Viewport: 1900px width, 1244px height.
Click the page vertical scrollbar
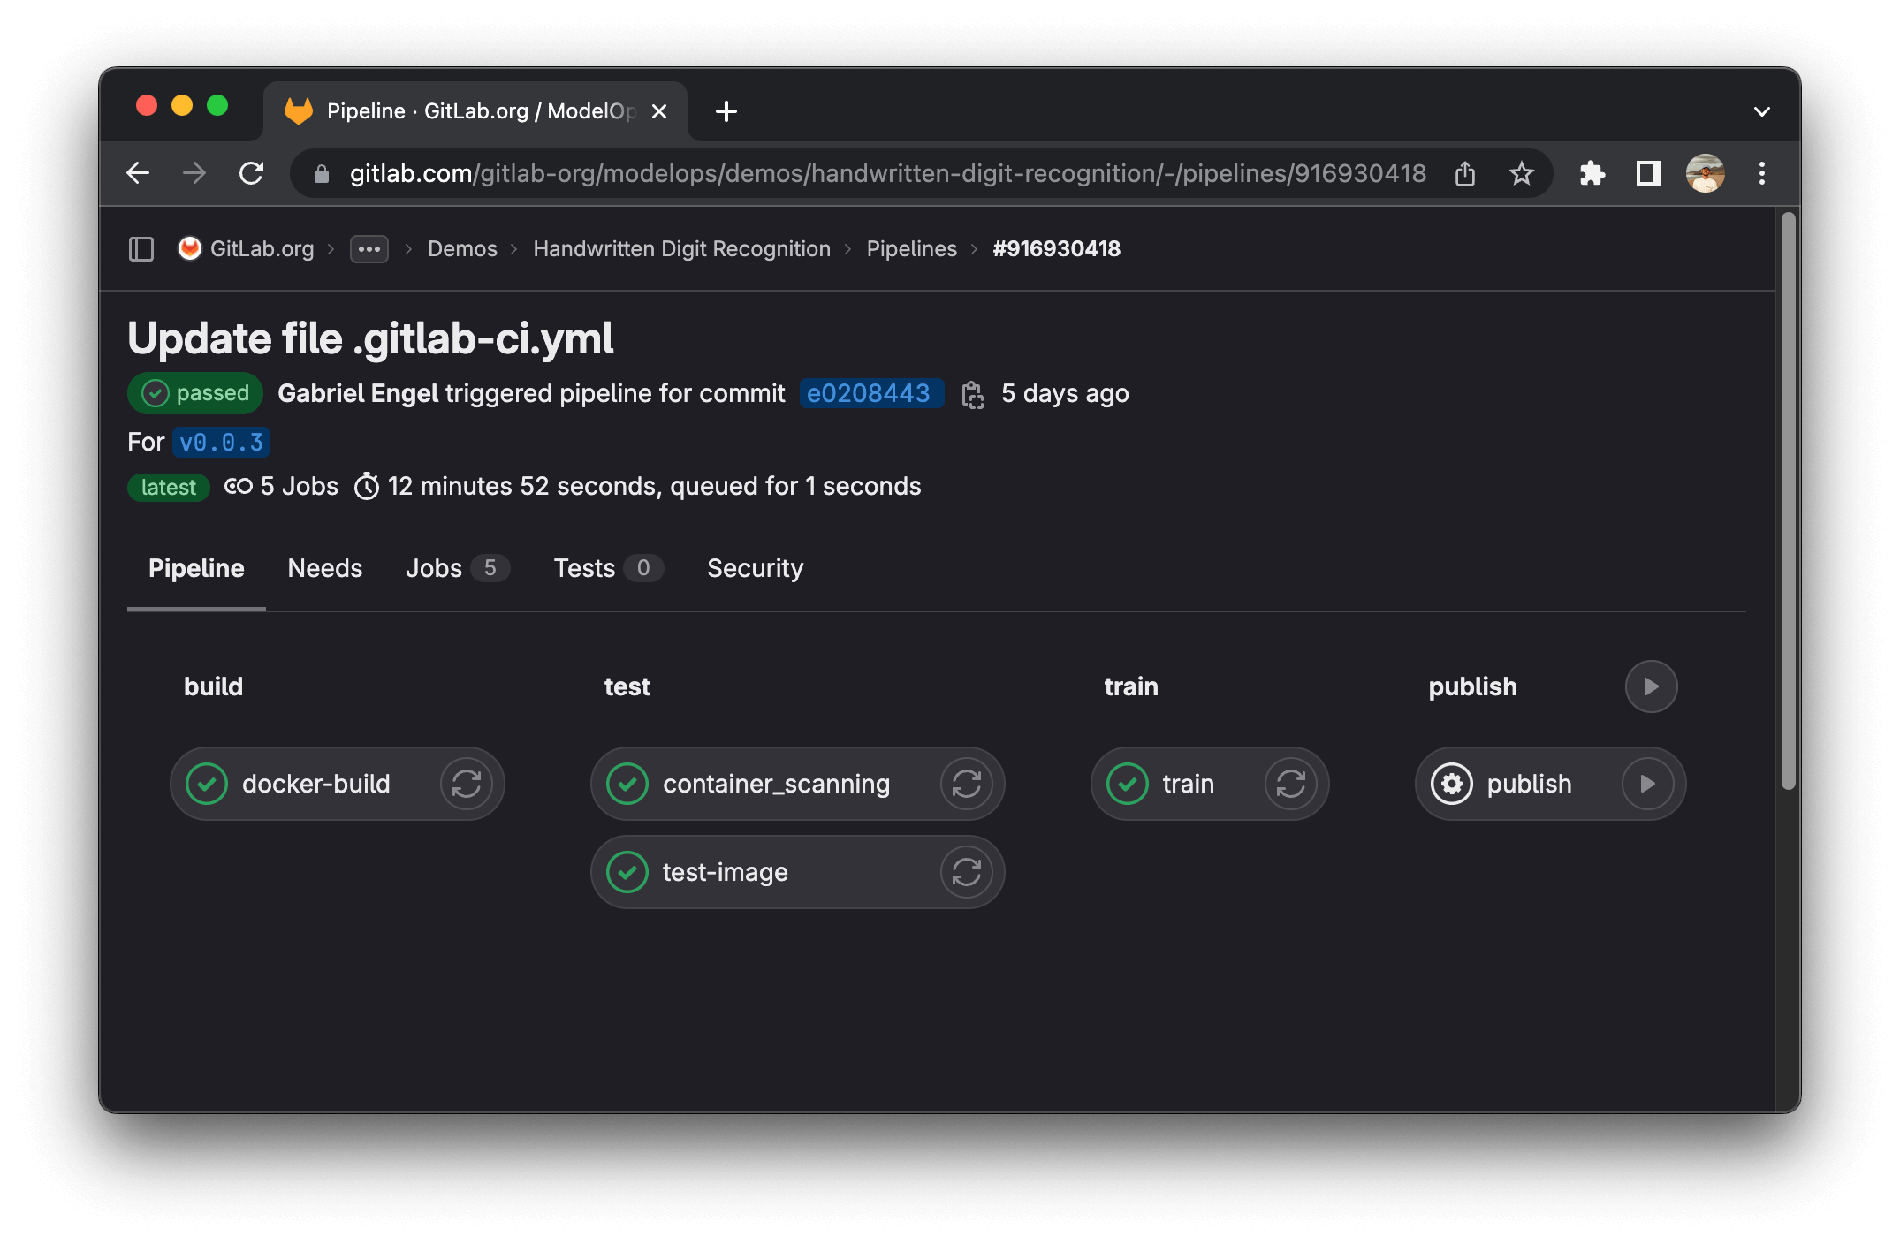(1789, 500)
